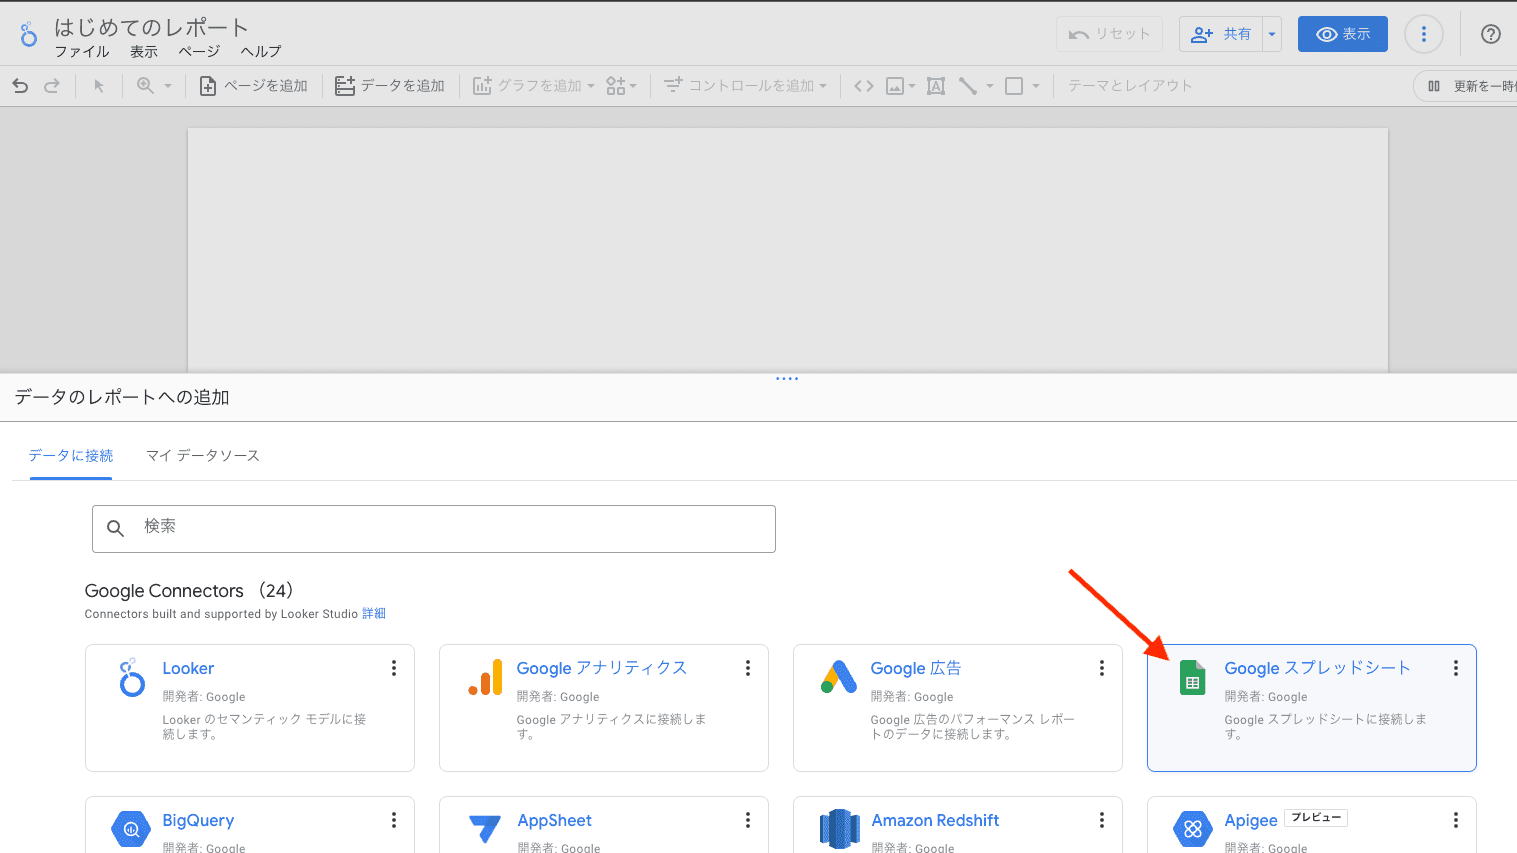Open the 詳細 link under Google Connectors
The height and width of the screenshot is (853, 1517).
(x=374, y=614)
